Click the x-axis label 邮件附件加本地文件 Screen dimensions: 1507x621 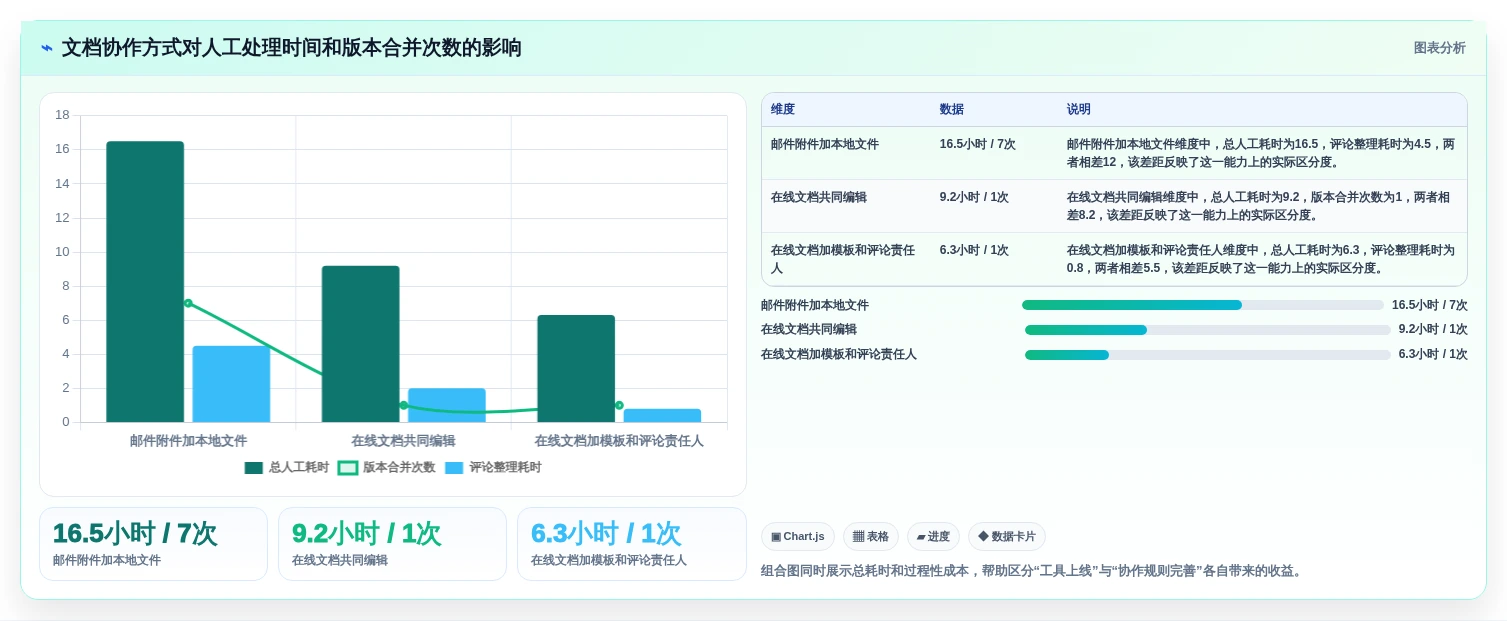[188, 440]
